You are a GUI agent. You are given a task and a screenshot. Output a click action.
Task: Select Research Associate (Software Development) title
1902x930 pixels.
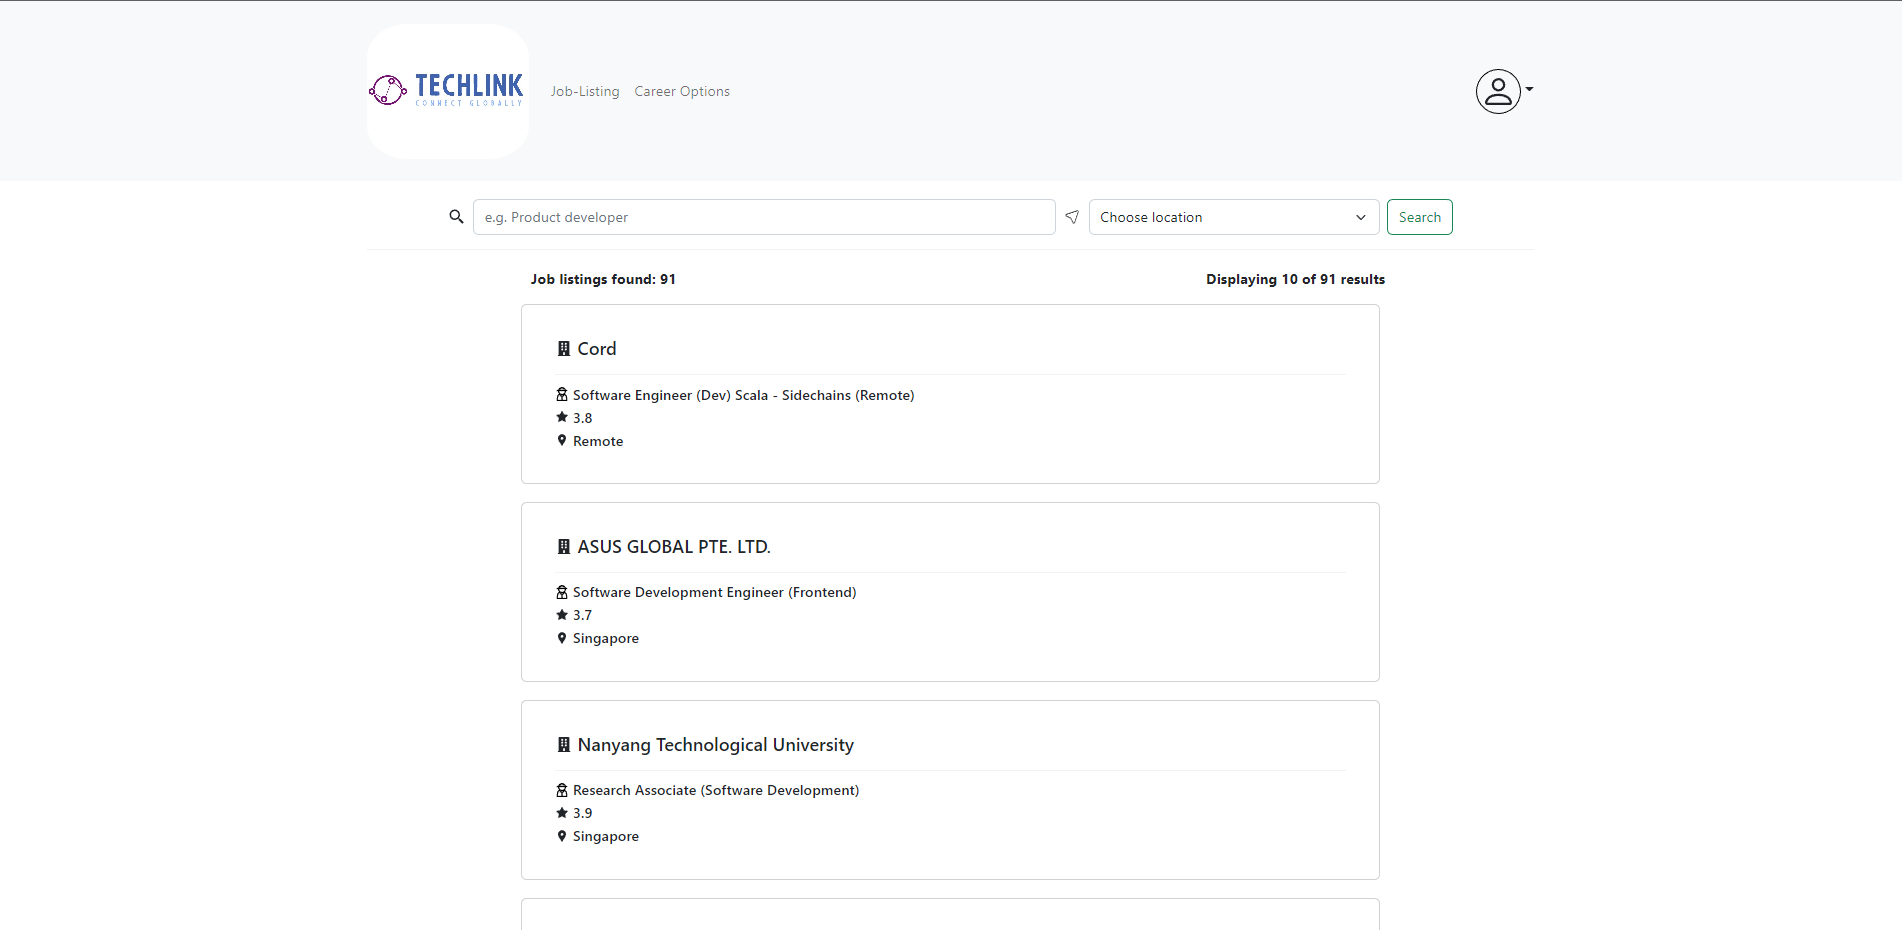(x=716, y=790)
